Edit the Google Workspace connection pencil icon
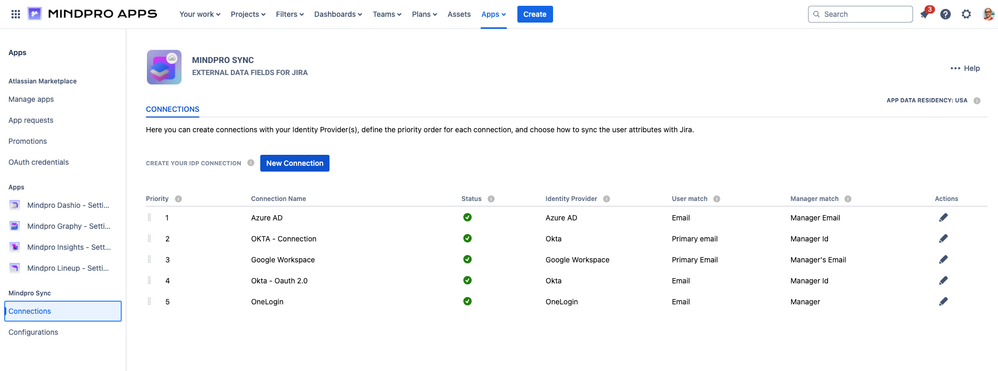 943,259
